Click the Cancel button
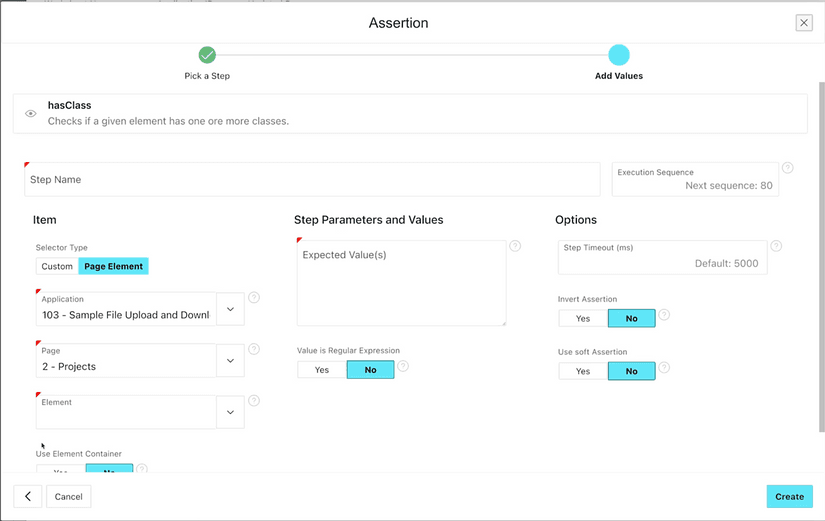825x521 pixels. (x=69, y=496)
